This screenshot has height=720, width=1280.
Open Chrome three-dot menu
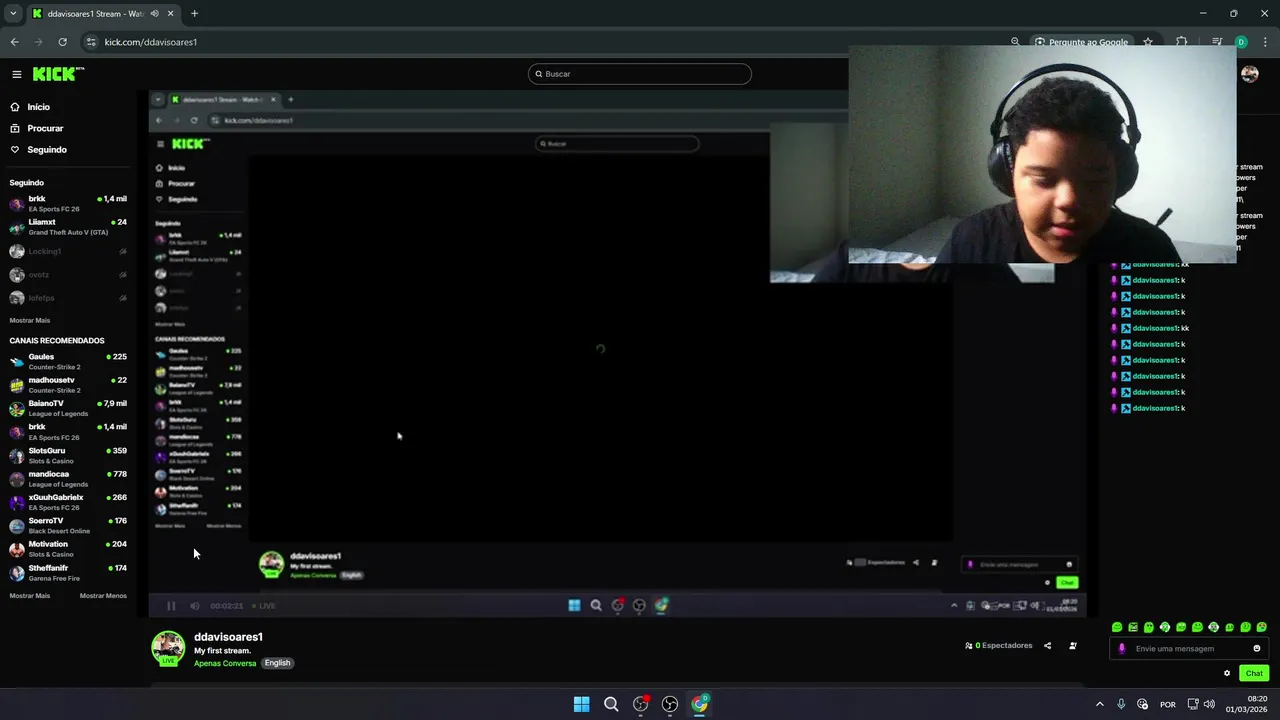(x=1264, y=42)
